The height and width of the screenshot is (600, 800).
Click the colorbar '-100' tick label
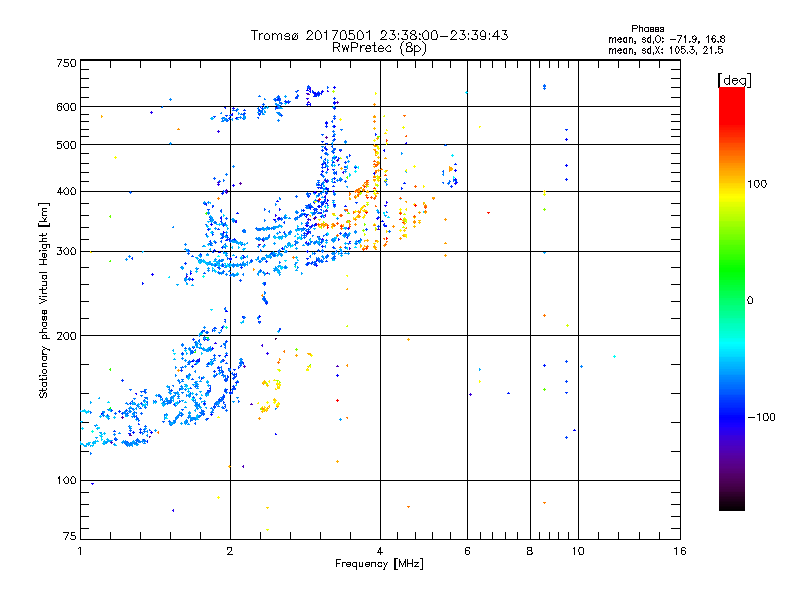click(x=762, y=417)
